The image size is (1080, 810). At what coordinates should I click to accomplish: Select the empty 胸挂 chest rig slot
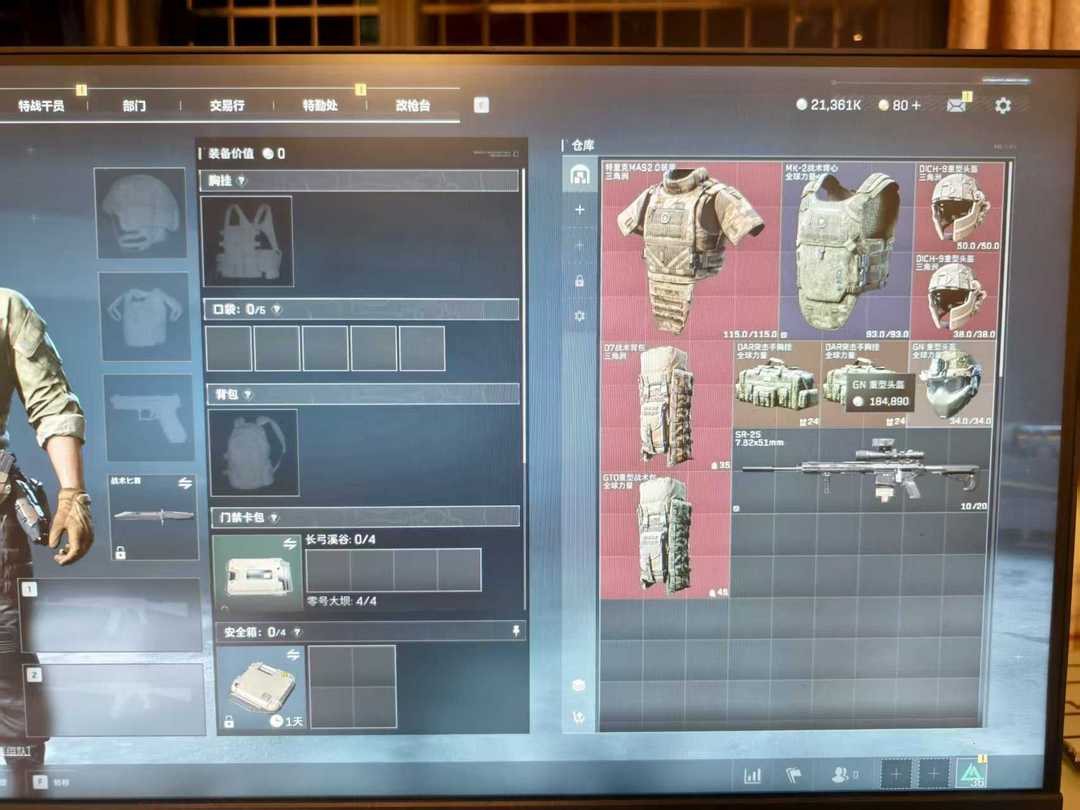(247, 241)
